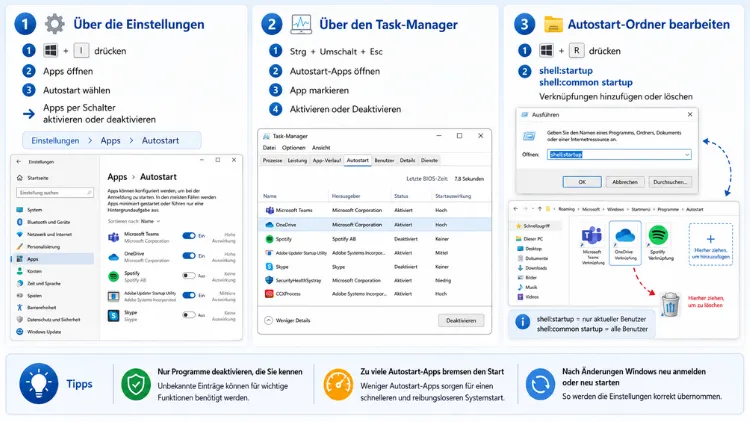Click the back arrow in Einstellungen window
Image resolution: width=750 pixels, height=422 pixels.
pos(19,162)
